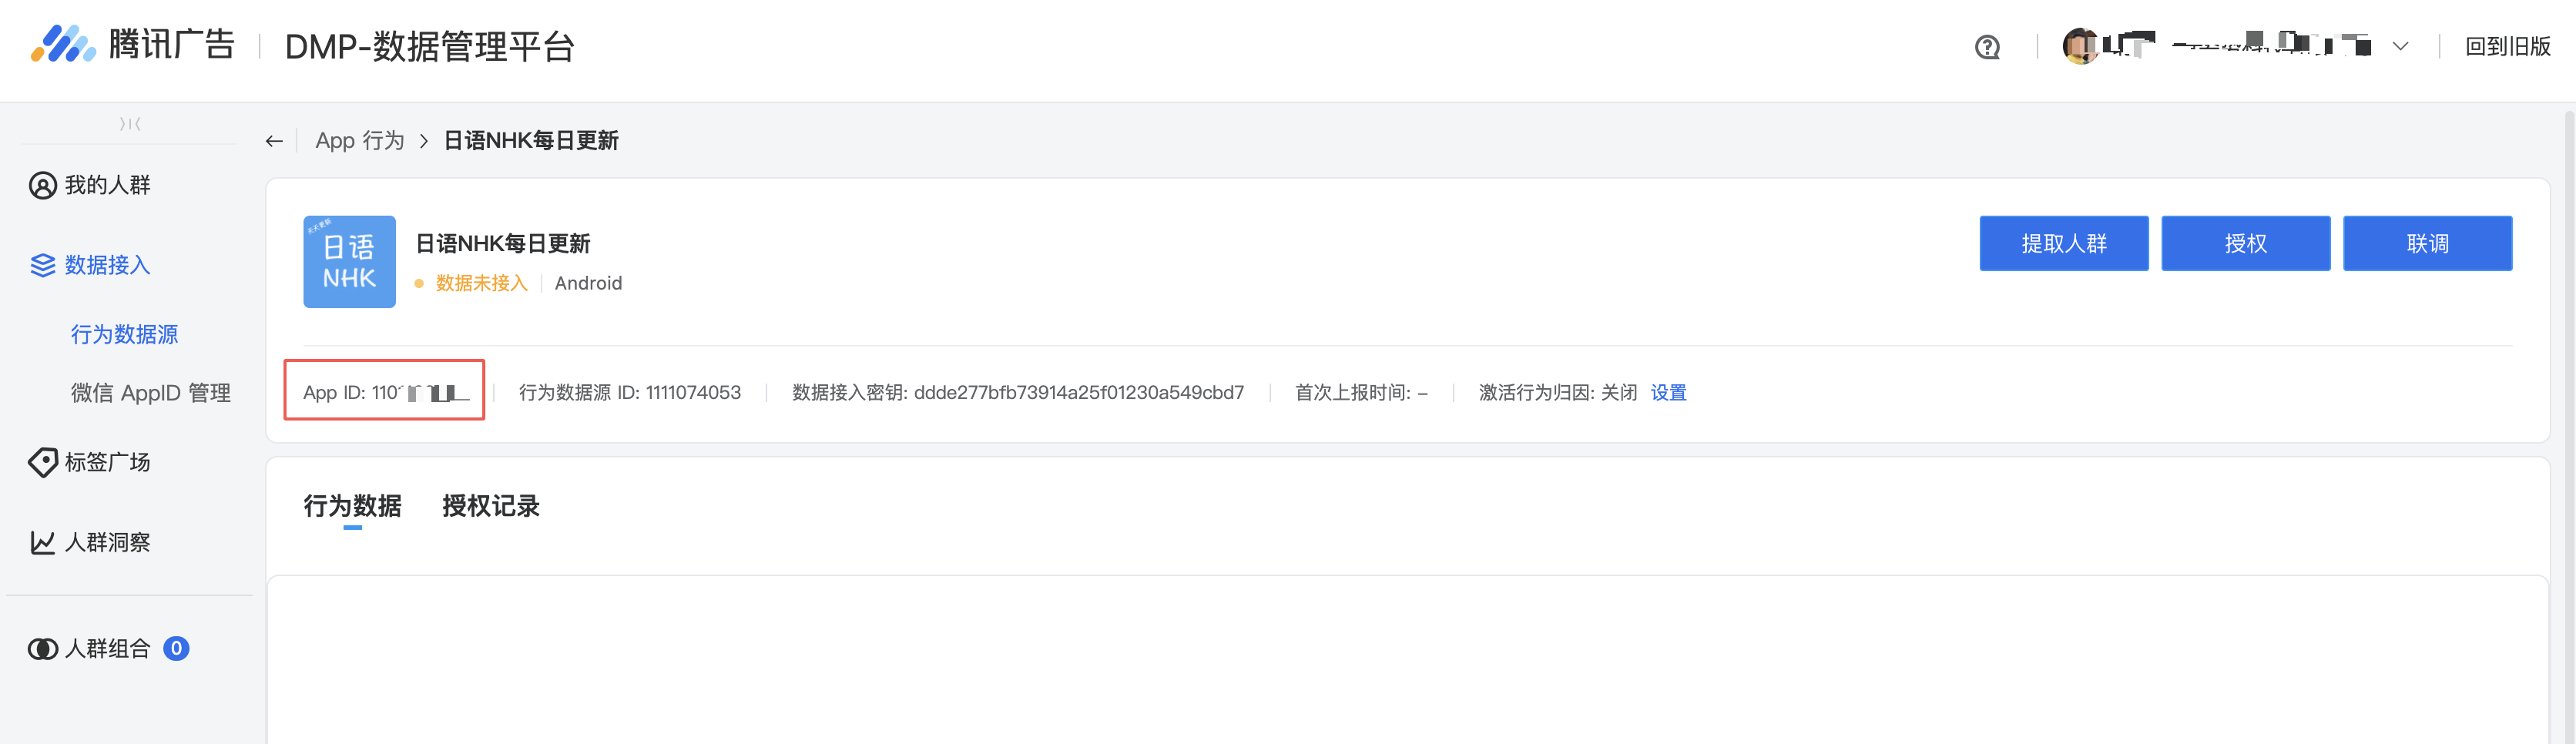2576x744 pixels.
Task: Click the 日语NHK app thumbnail
Action: tap(349, 262)
